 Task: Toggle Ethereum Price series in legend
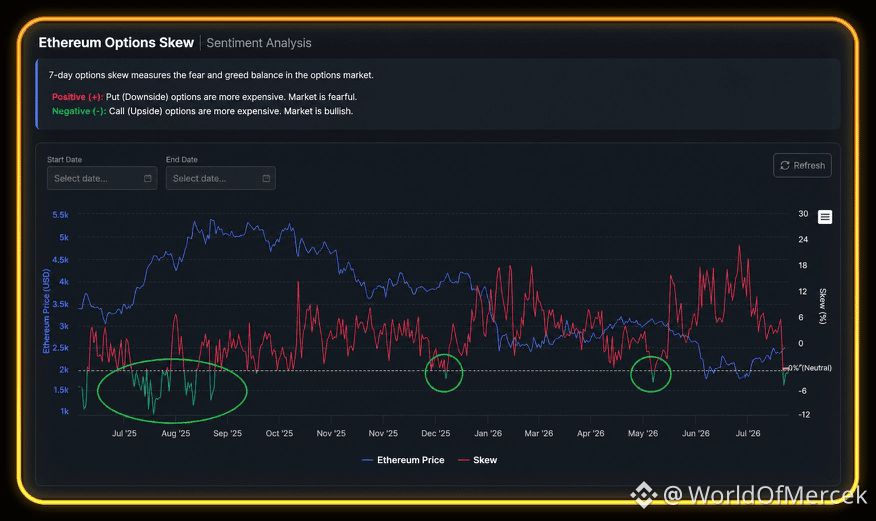(403, 460)
